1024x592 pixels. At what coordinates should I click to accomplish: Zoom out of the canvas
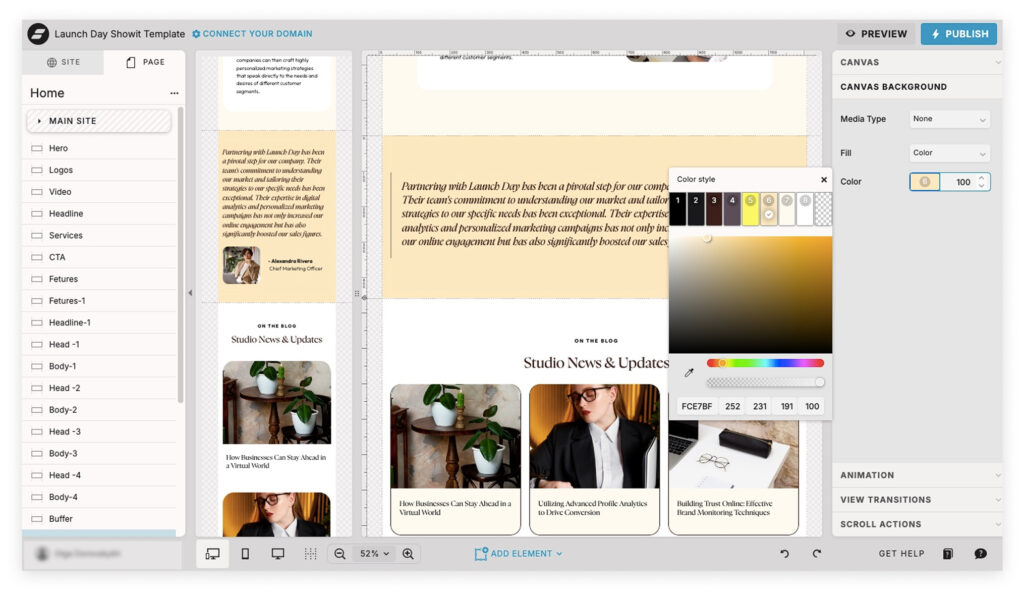(340, 553)
